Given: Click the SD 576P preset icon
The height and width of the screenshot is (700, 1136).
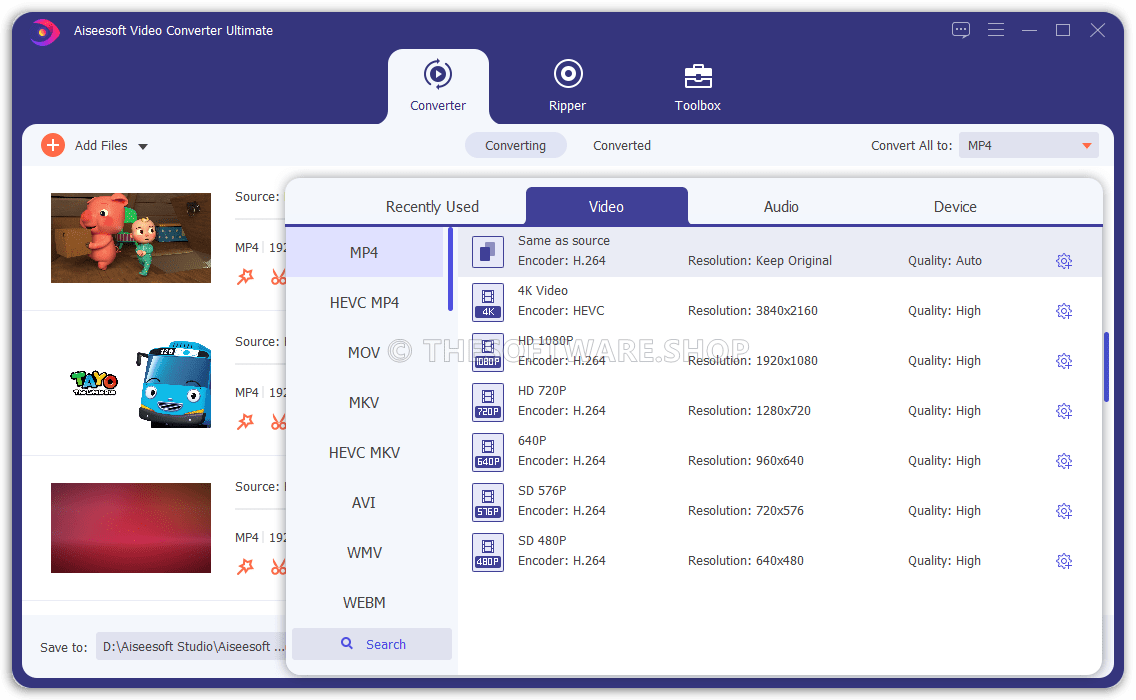Looking at the screenshot, I should pyautogui.click(x=488, y=501).
